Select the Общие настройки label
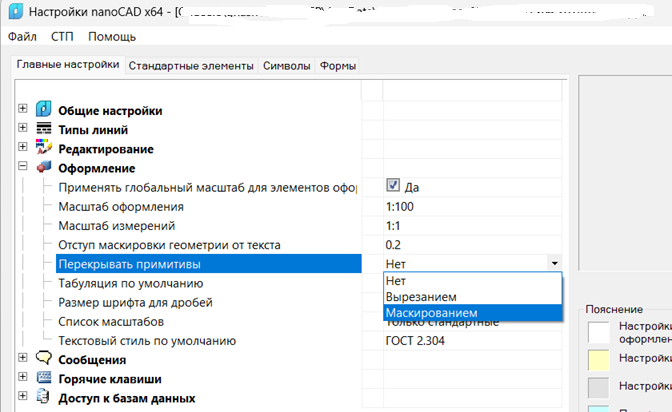Viewport: 672px width, 412px height. [110, 111]
